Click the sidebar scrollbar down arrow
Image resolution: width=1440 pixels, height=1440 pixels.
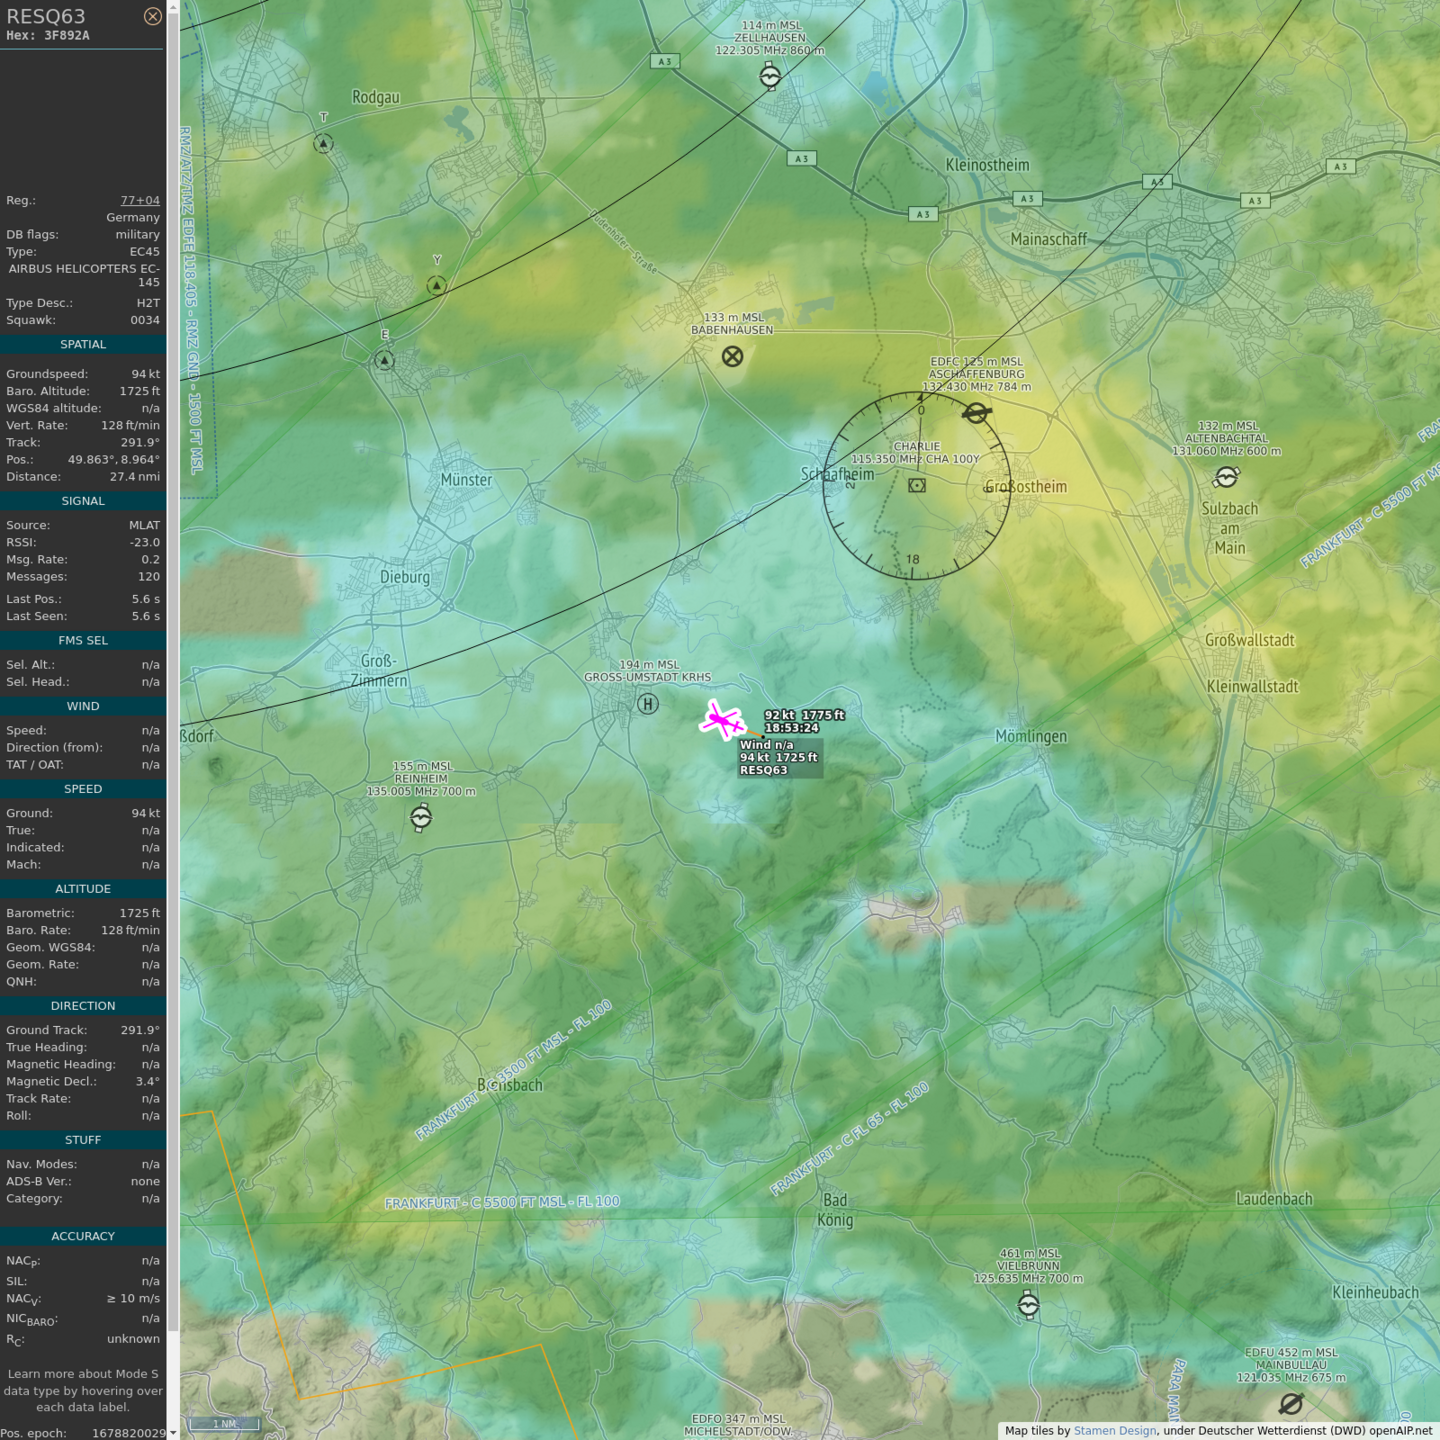(x=173, y=1433)
